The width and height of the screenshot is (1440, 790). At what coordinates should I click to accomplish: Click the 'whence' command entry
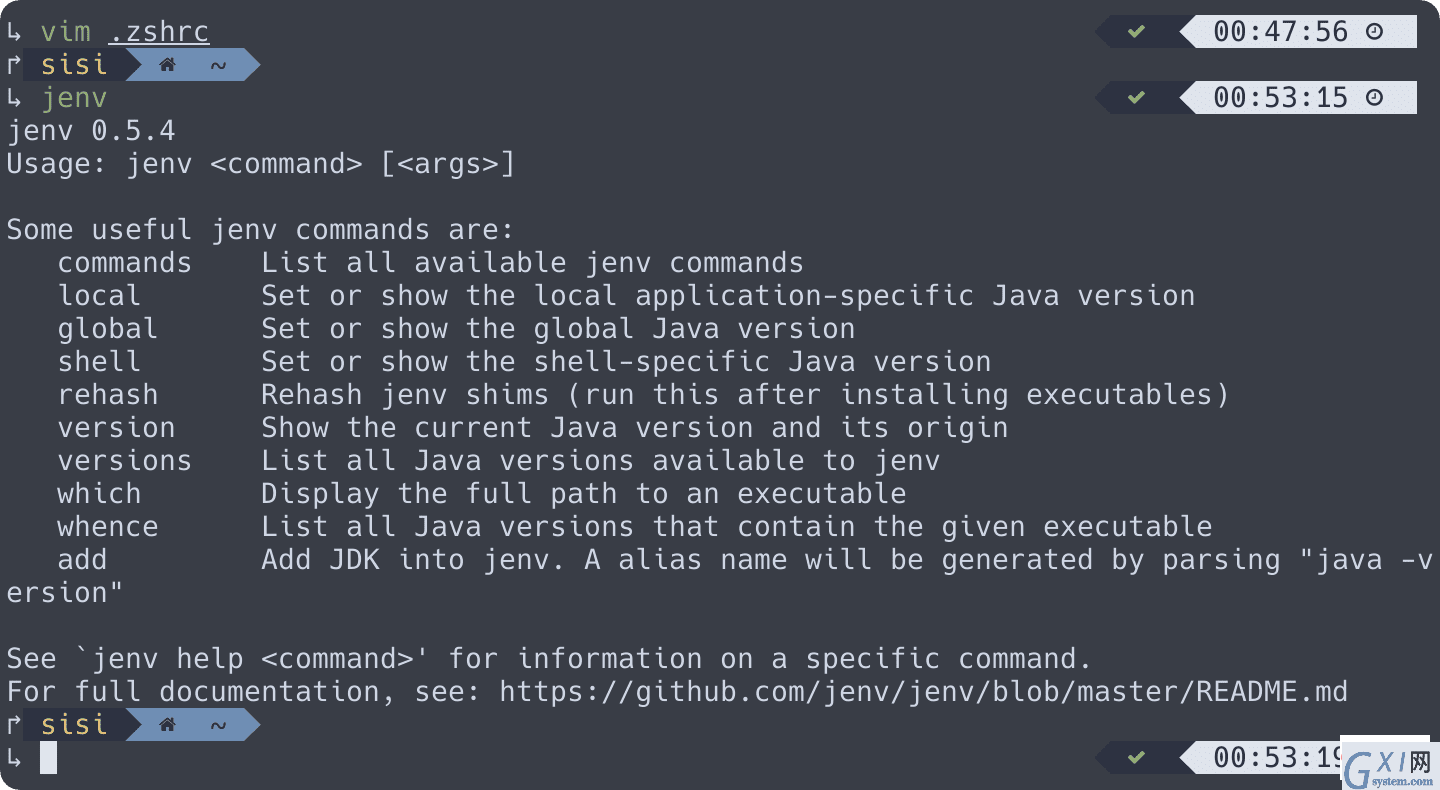click(x=108, y=526)
